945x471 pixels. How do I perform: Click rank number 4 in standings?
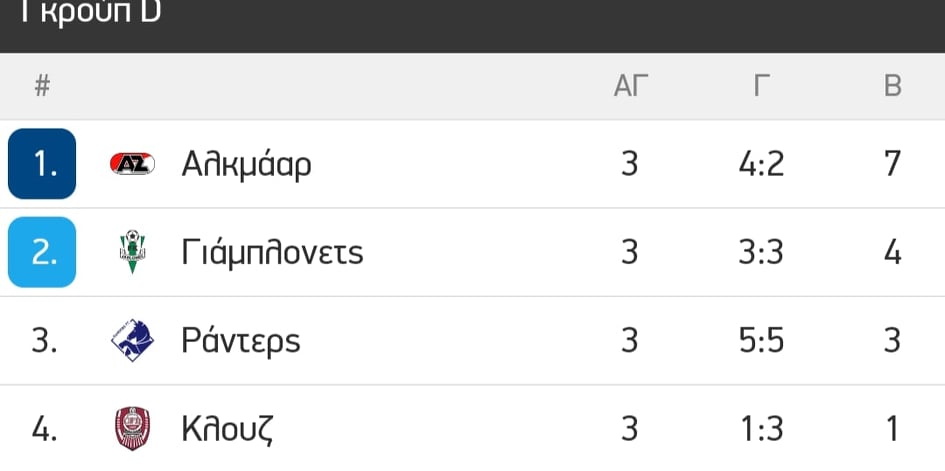tap(44, 429)
